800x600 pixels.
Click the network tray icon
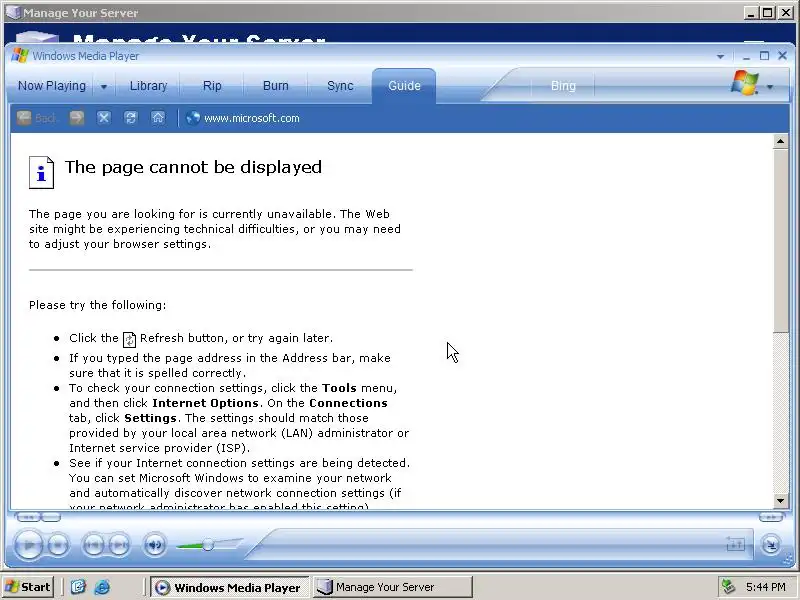coord(728,587)
